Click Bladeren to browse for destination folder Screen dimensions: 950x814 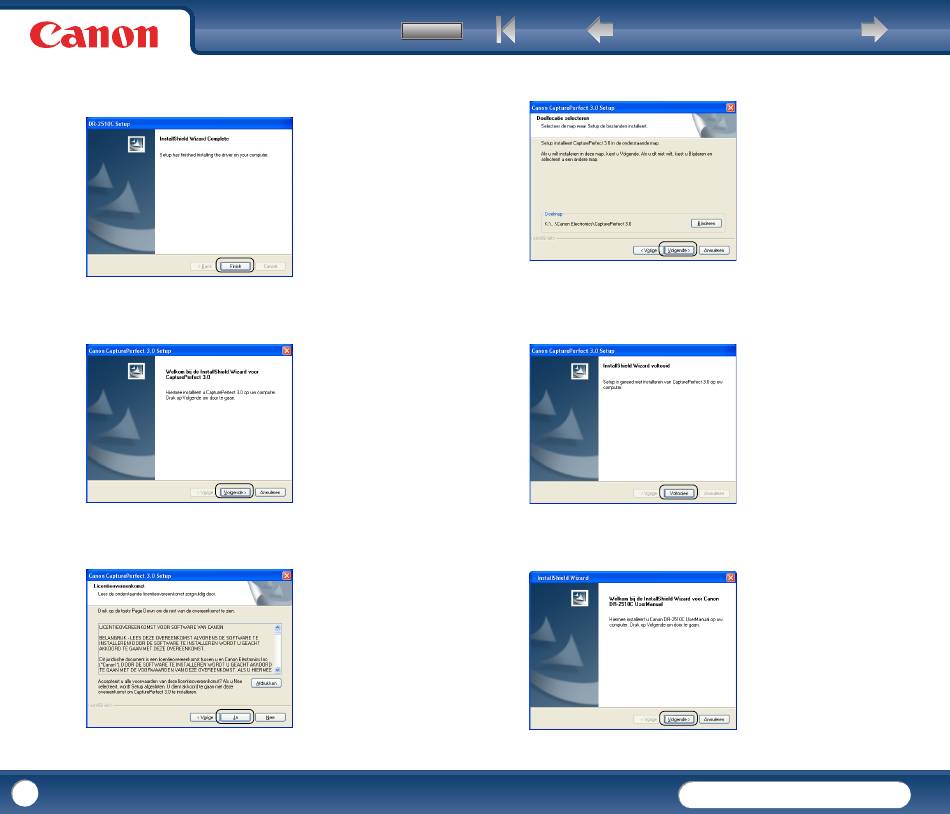(x=706, y=223)
